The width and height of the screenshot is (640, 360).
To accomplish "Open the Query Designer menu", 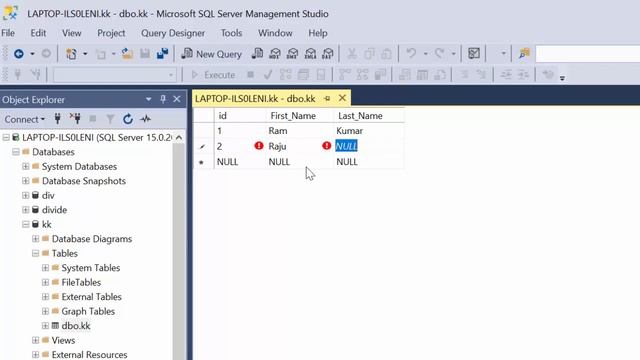I will [173, 33].
